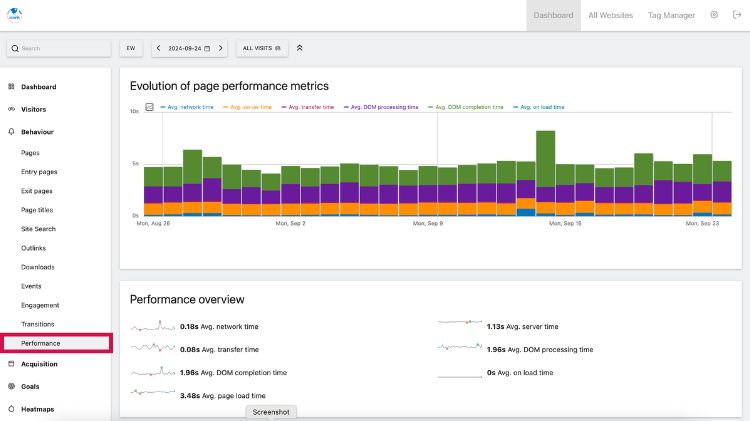Click the 1.13s Avg. server time sparkline
This screenshot has height=421, width=750.
click(x=460, y=322)
